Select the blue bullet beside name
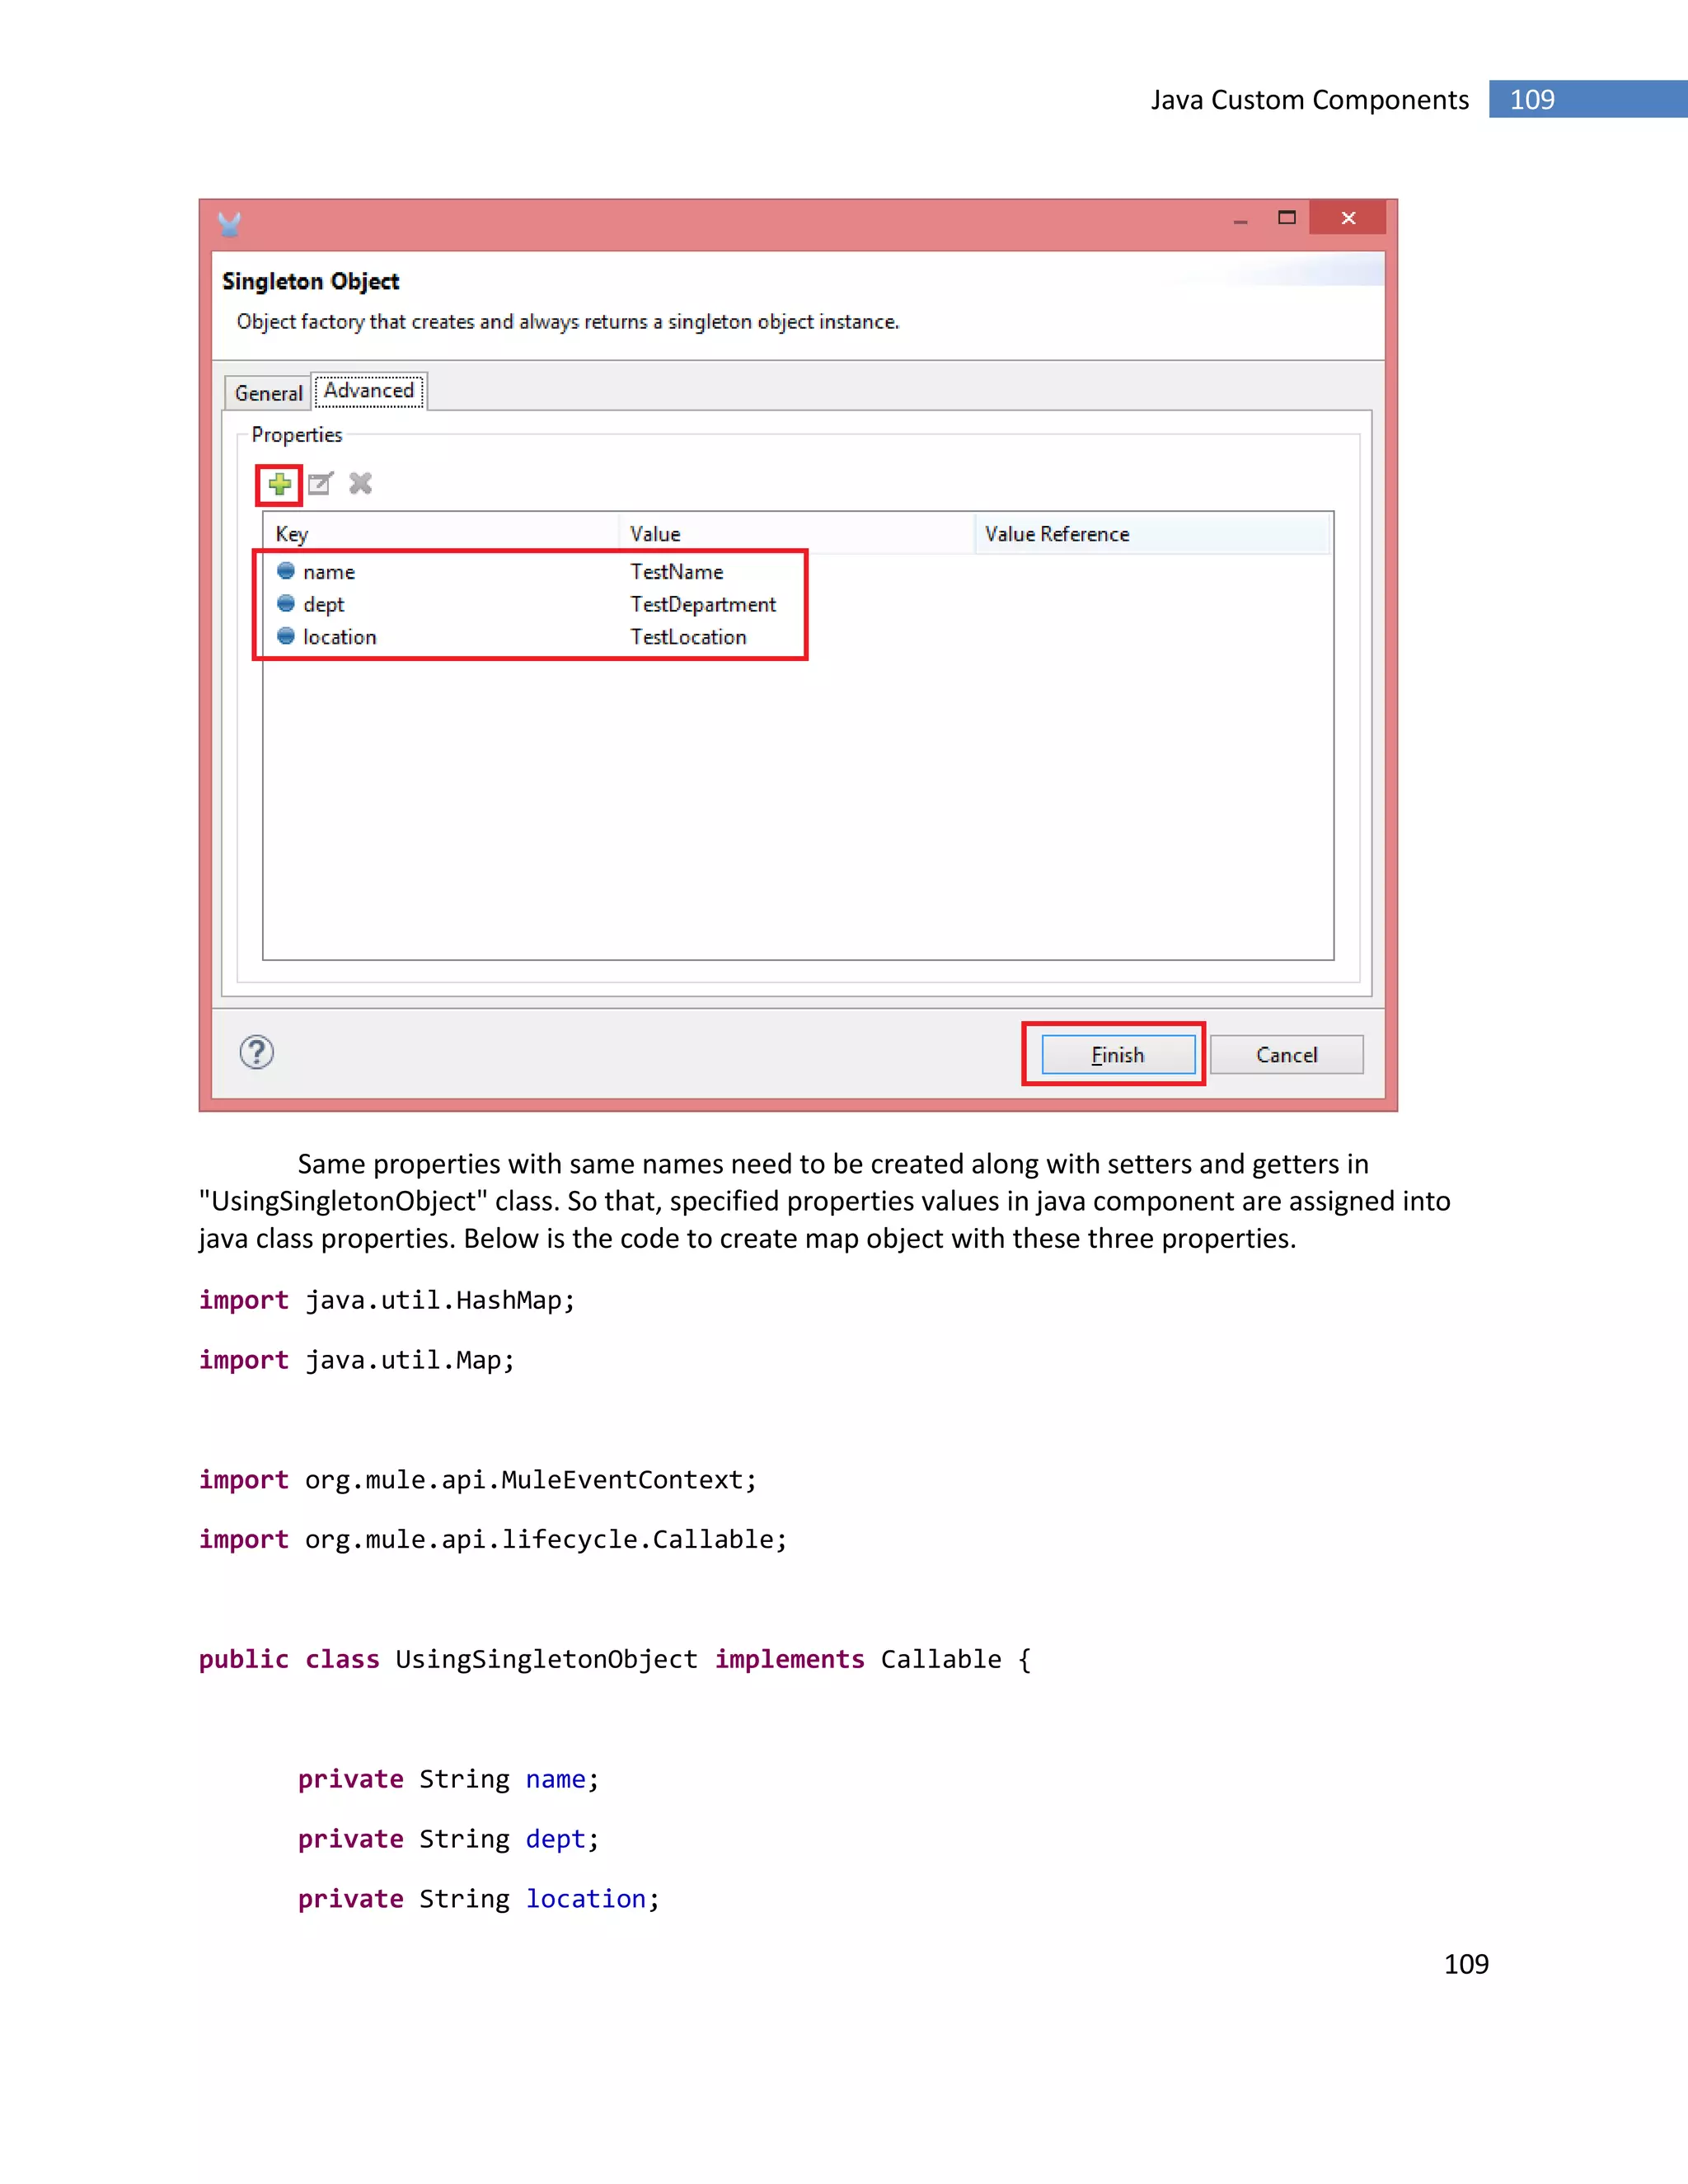1688x2184 pixels. tap(286, 571)
